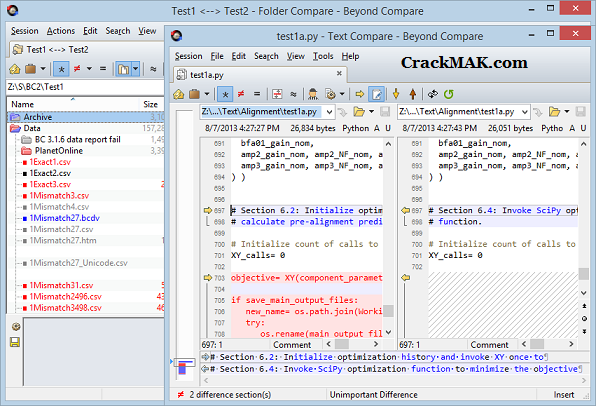
Task: Expand Sessions dropdown in Folder Compare toolbar
Action: [x=43, y=69]
